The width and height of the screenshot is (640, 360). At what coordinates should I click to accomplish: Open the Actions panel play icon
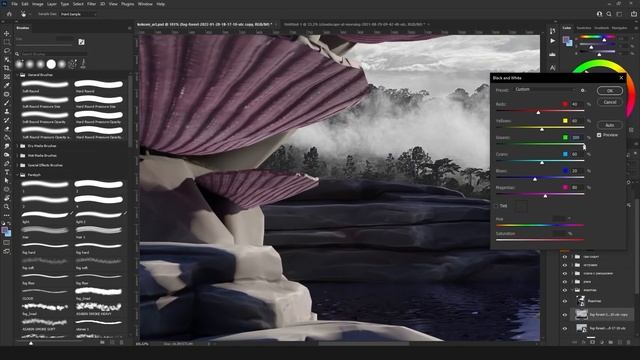point(552,41)
